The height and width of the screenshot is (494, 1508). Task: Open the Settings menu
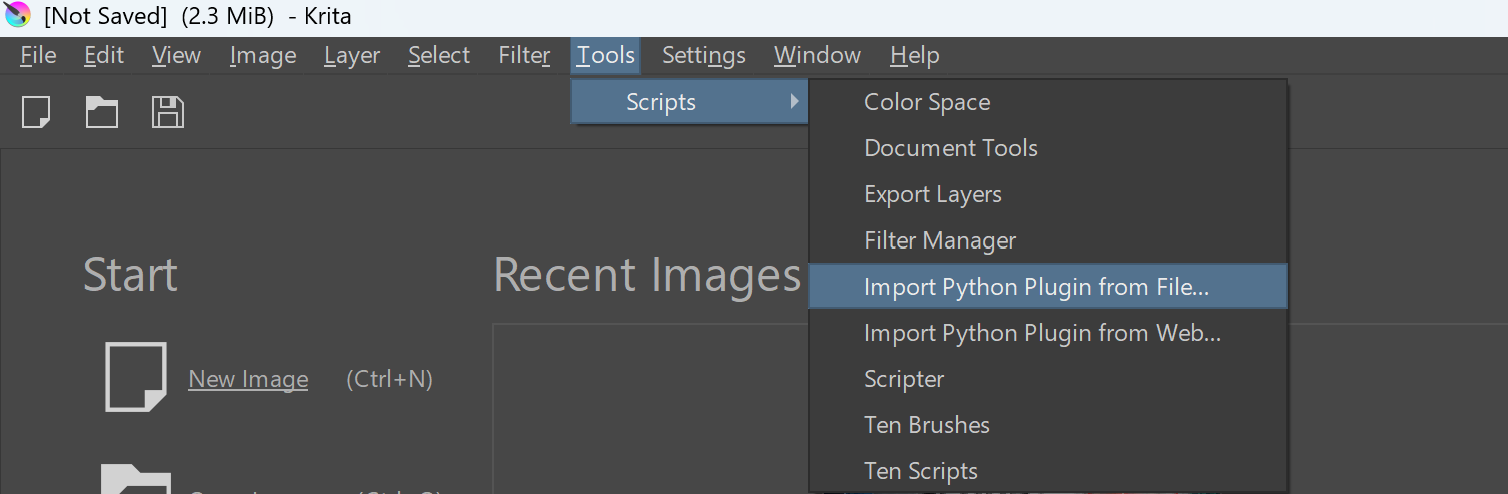703,55
